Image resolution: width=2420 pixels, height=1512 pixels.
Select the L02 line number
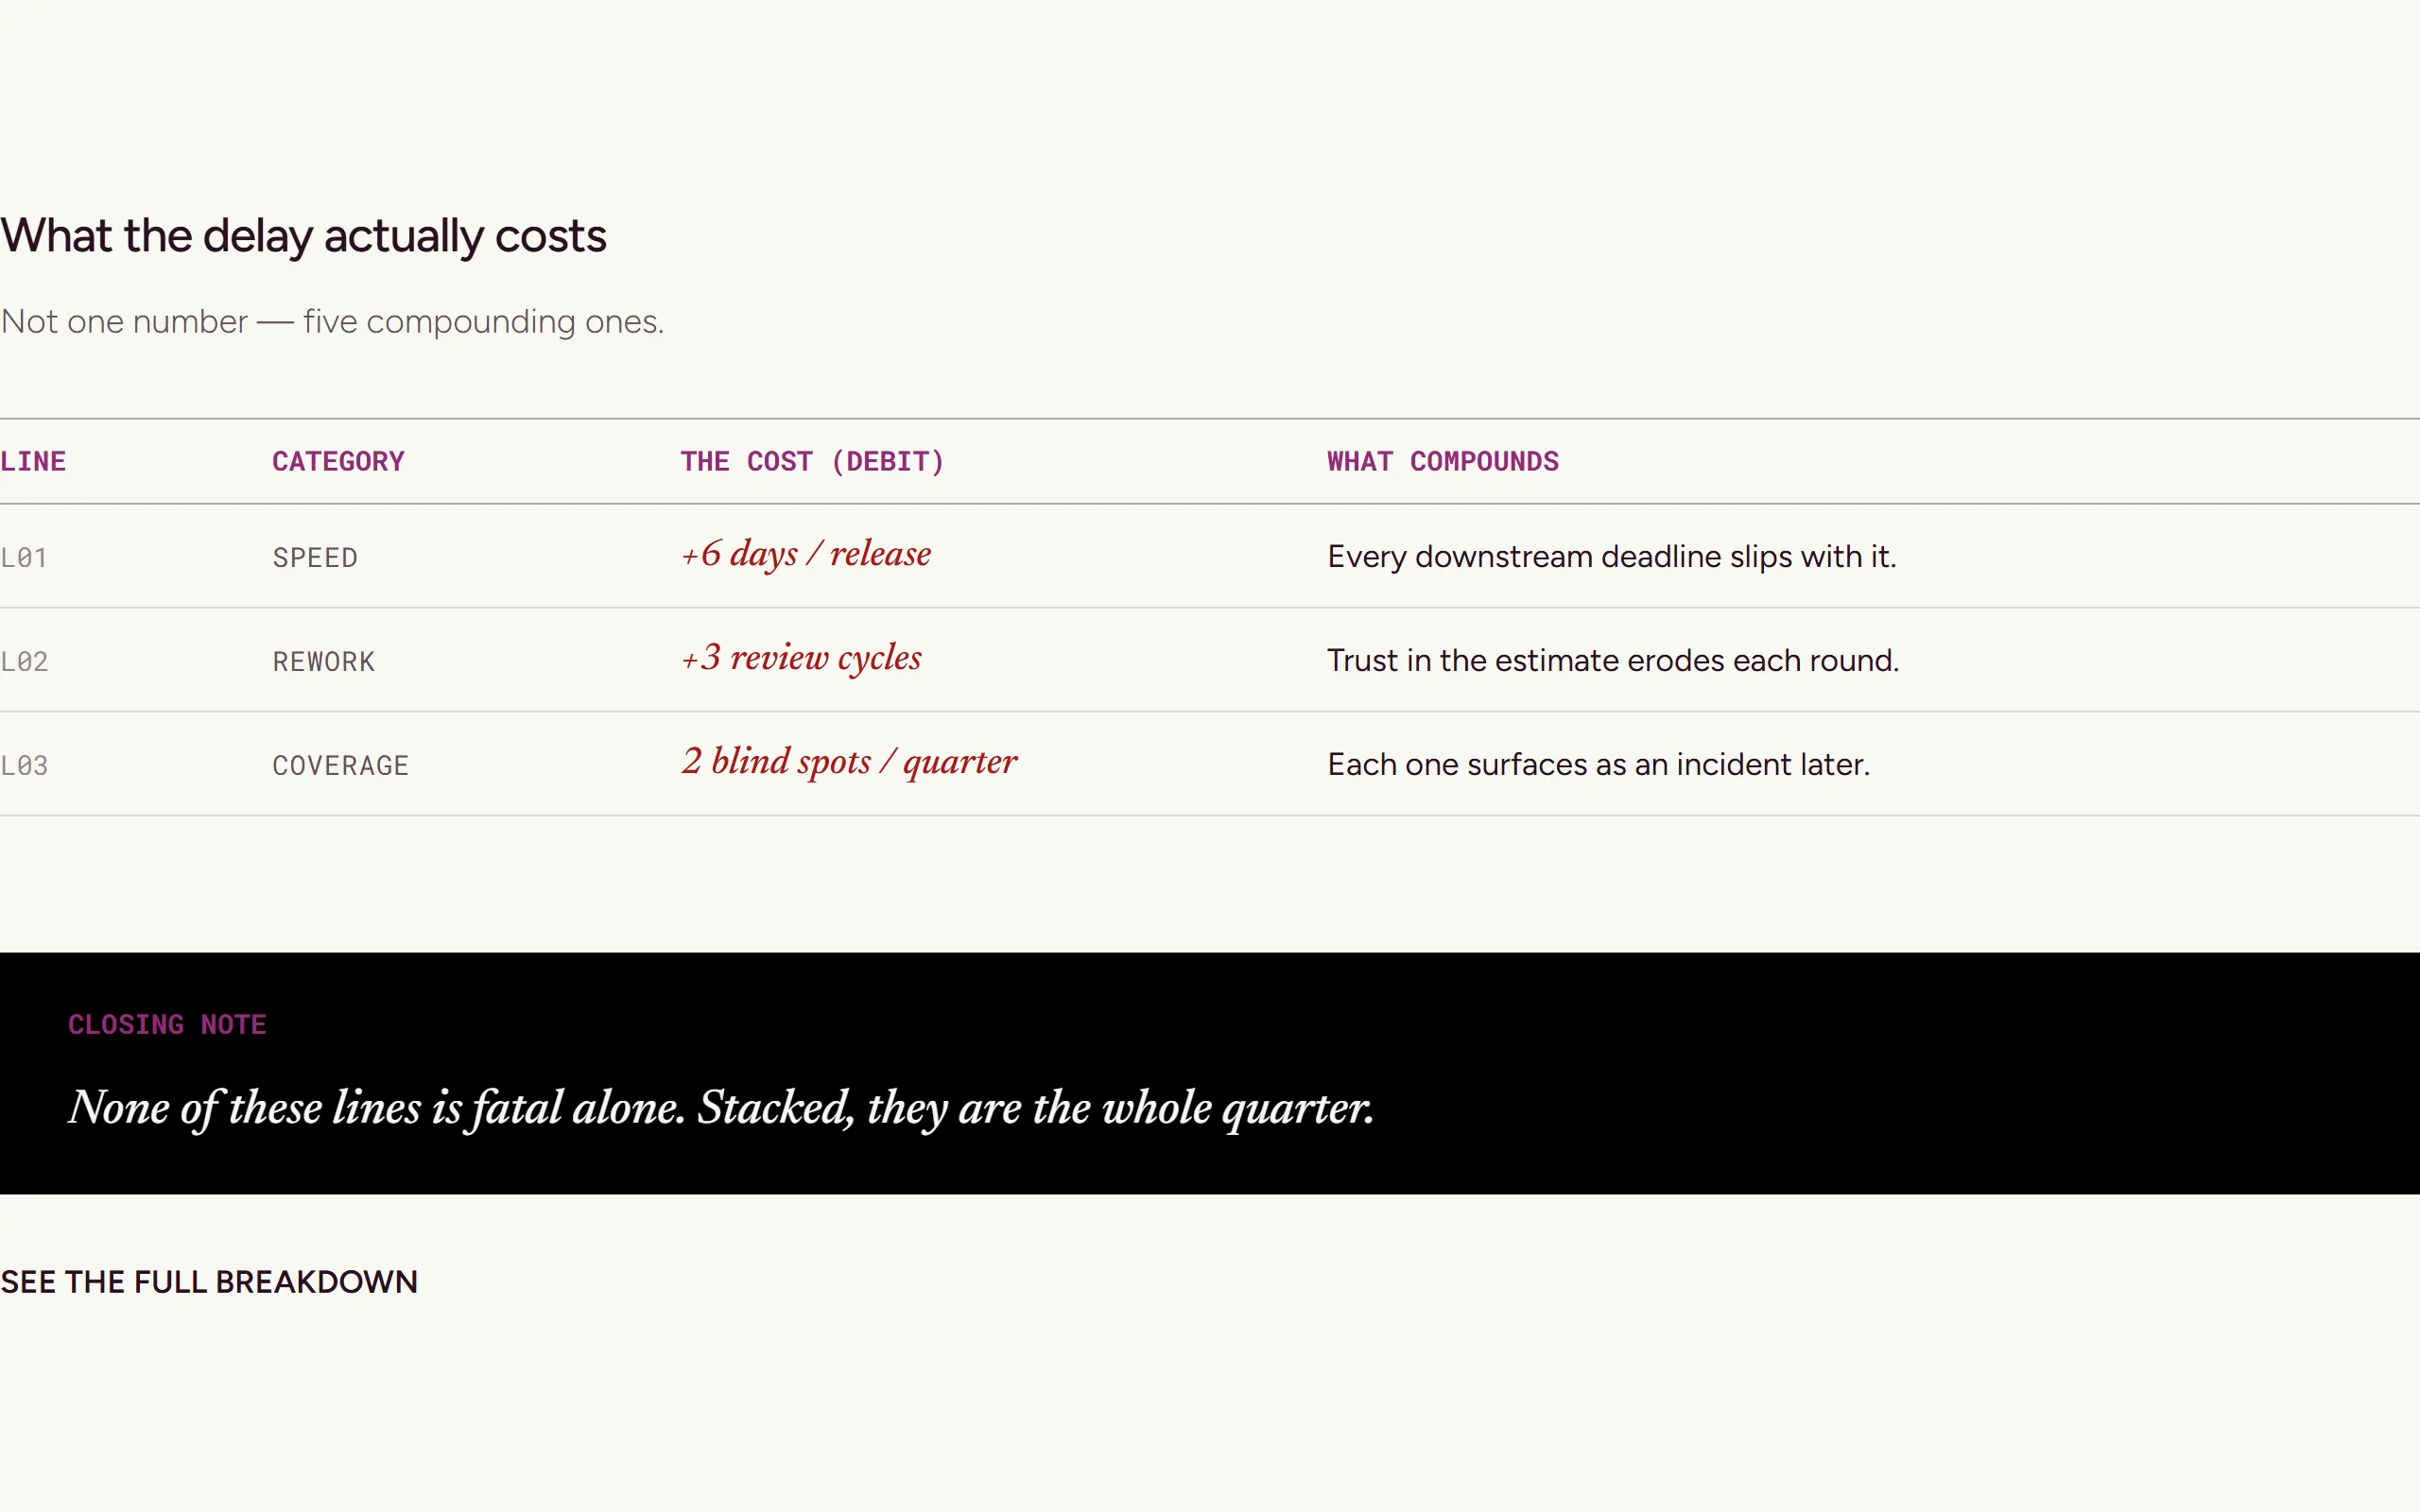(24, 661)
